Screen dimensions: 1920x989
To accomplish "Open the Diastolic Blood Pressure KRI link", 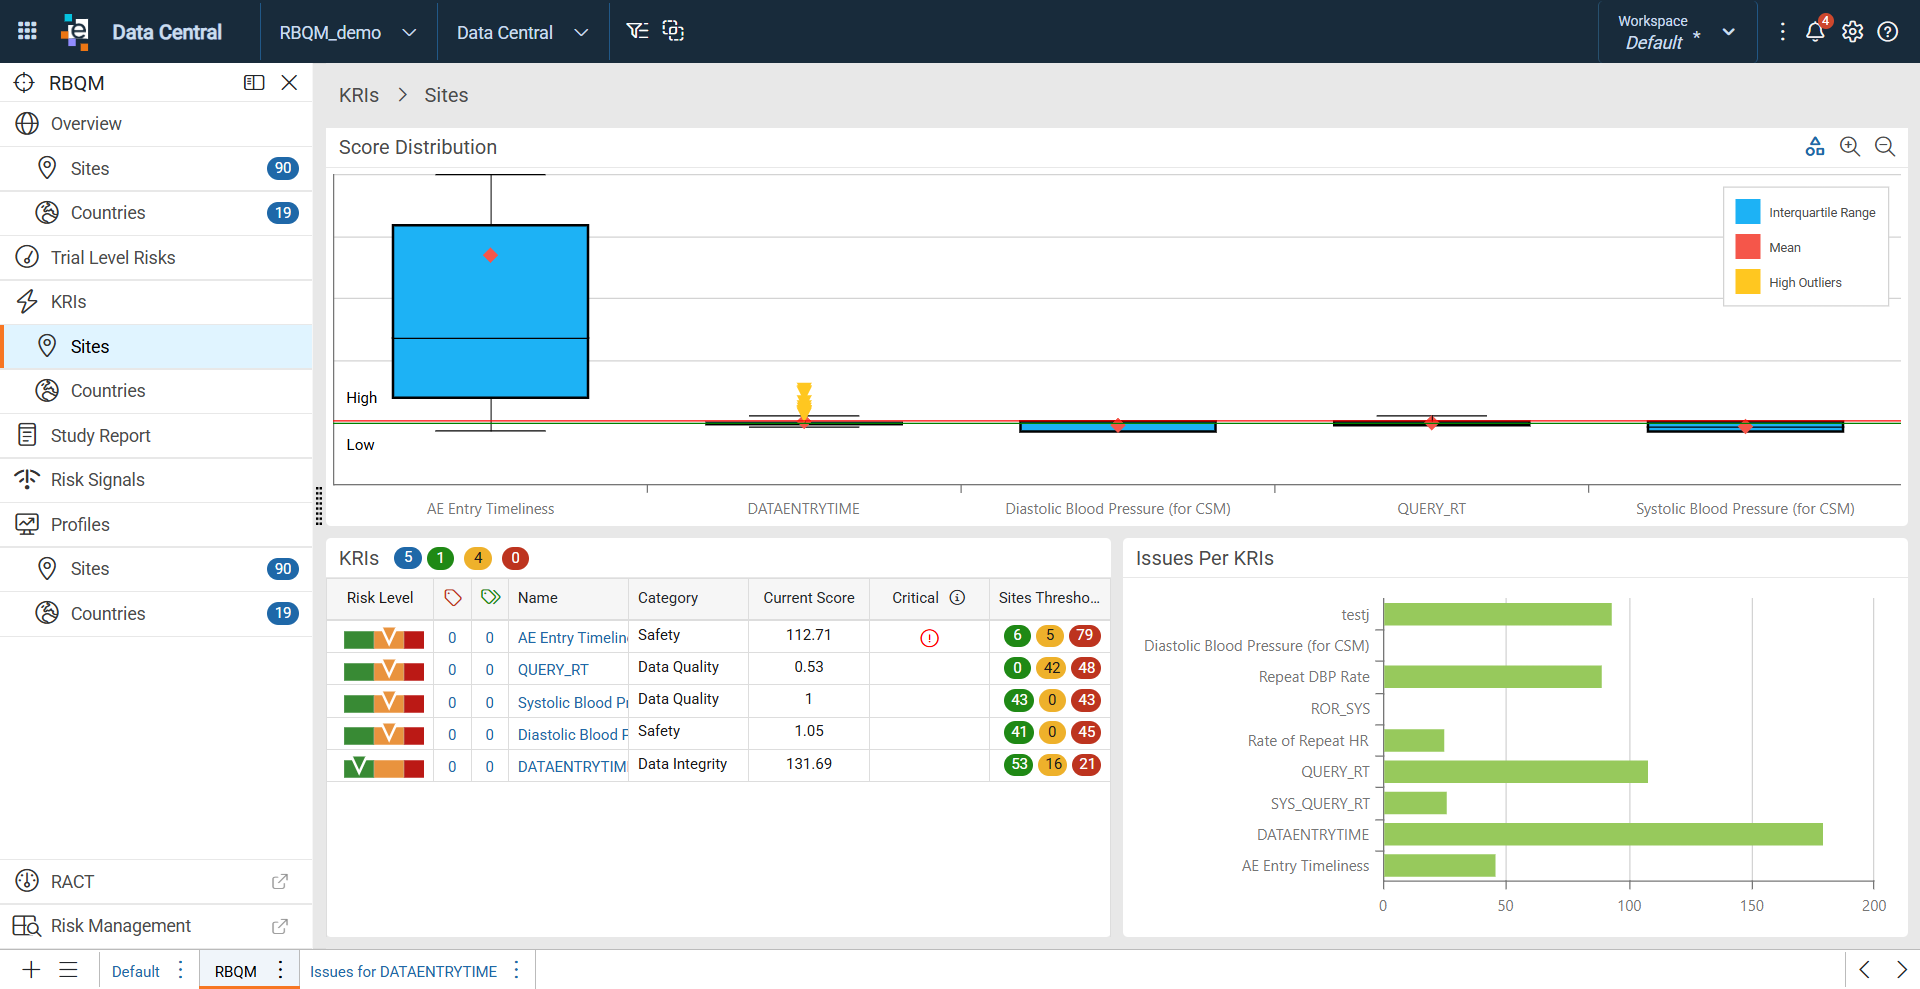I will [572, 734].
